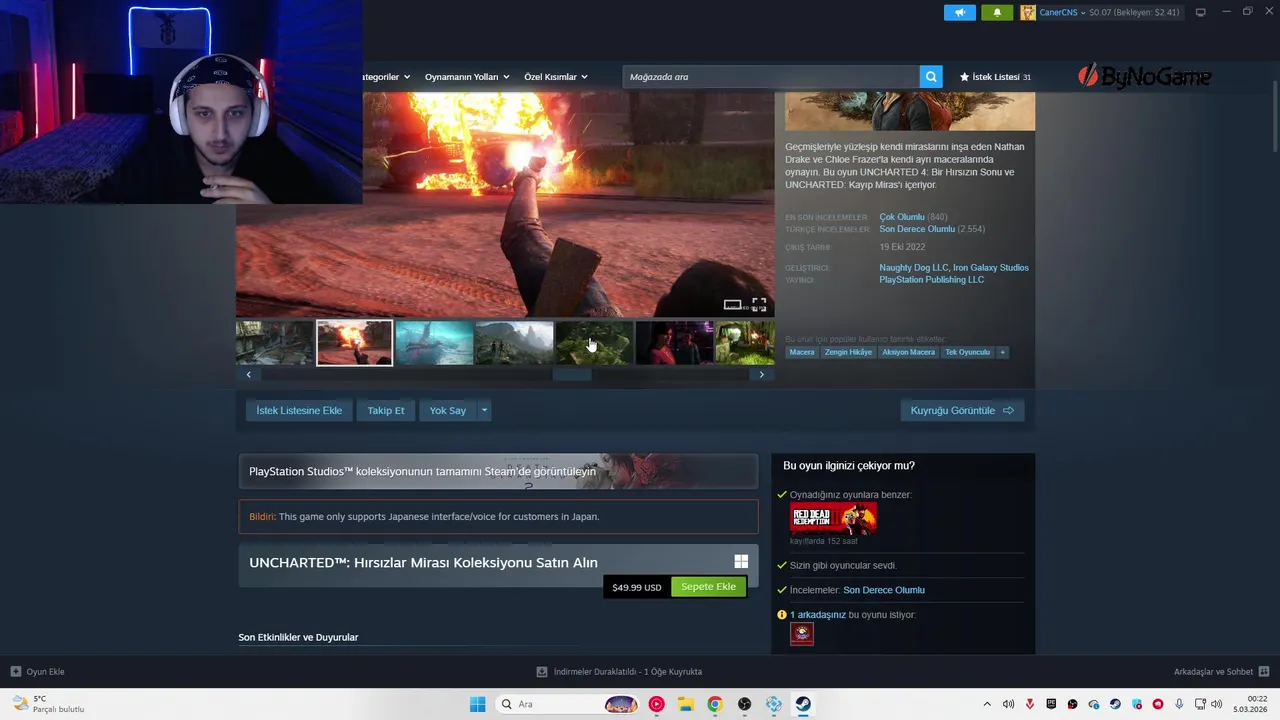Click Son Derece Olumlu link in the İncelemeler row
Screen dimensions: 1280x720
pos(884,590)
